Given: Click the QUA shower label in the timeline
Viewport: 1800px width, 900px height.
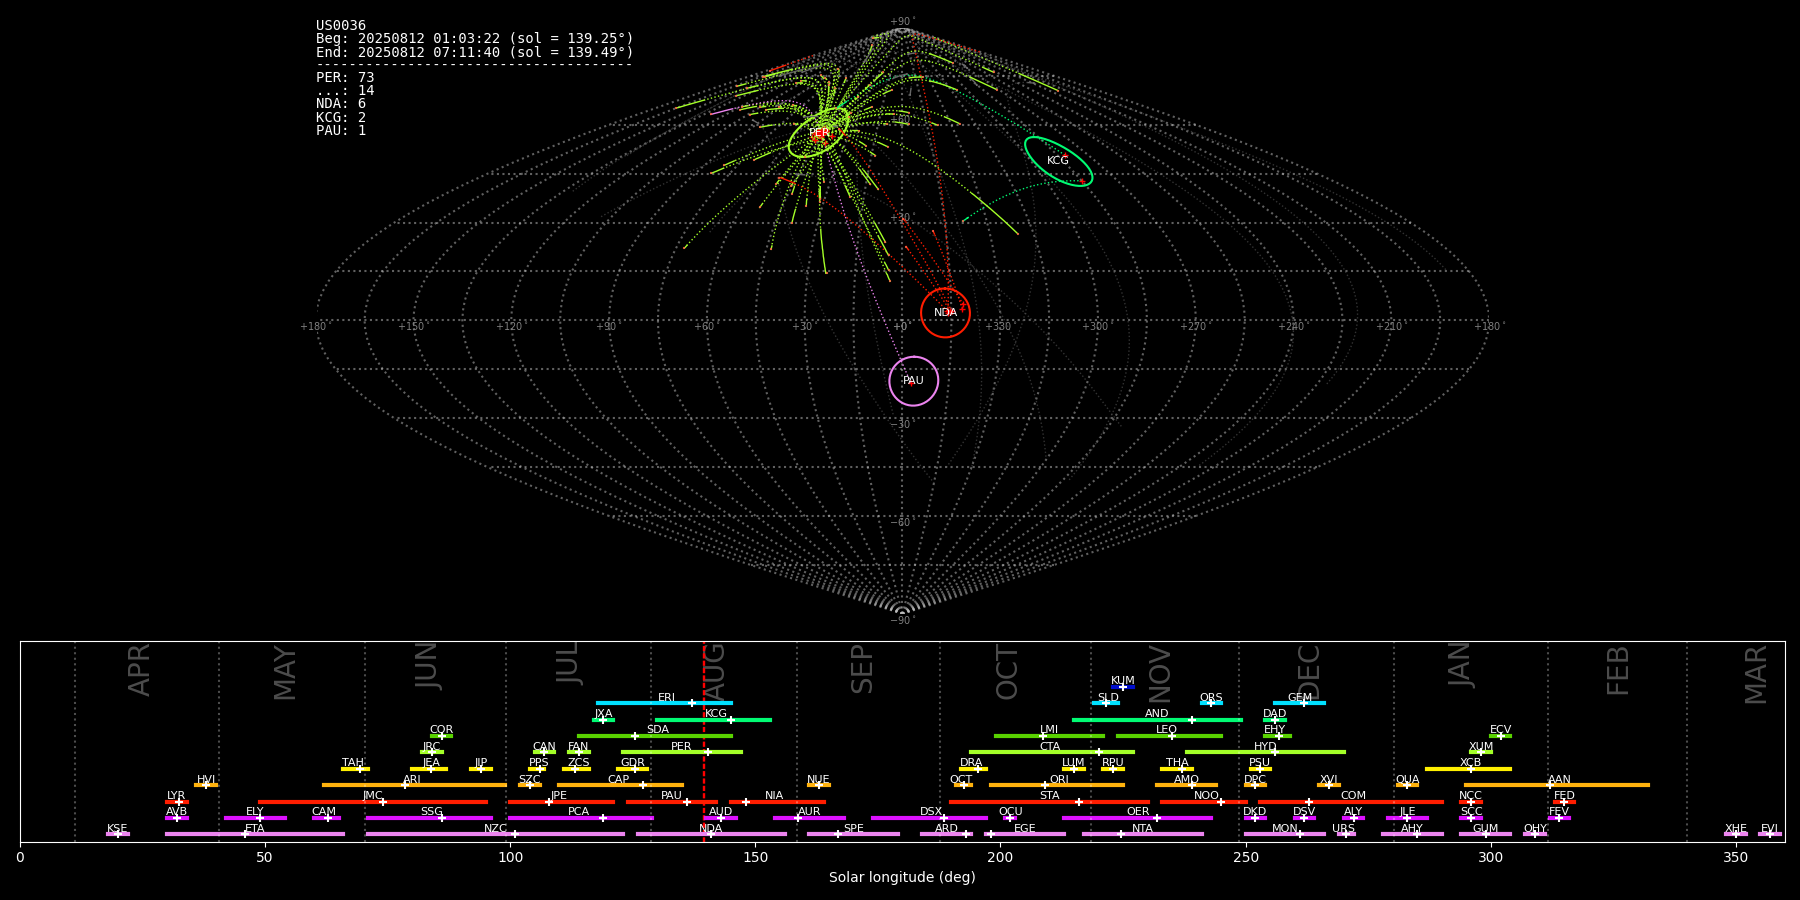Looking at the screenshot, I should [x=1407, y=780].
